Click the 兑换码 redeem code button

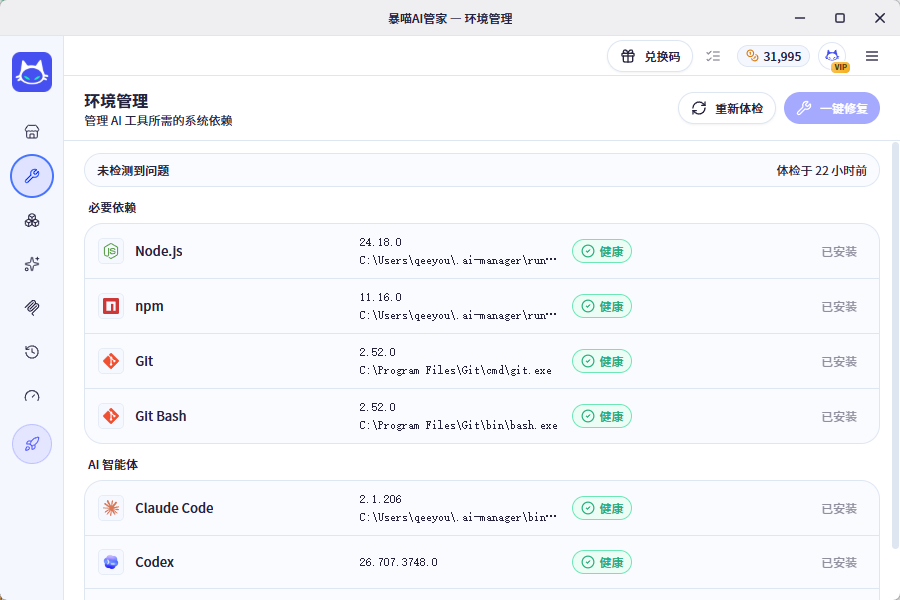pos(650,56)
